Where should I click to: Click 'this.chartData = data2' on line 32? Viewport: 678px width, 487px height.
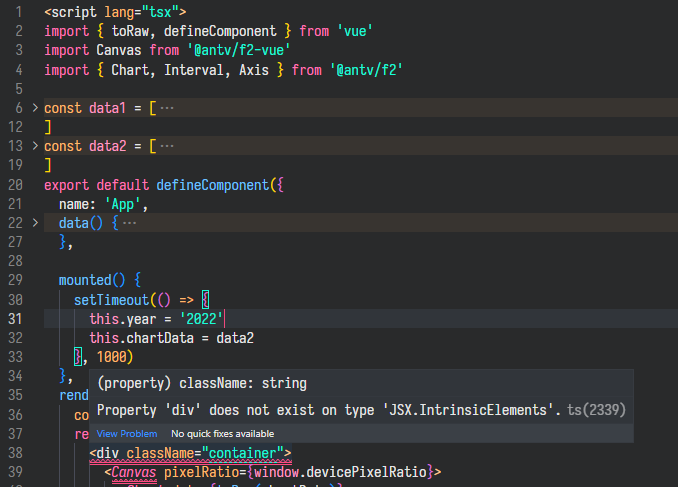pos(172,338)
